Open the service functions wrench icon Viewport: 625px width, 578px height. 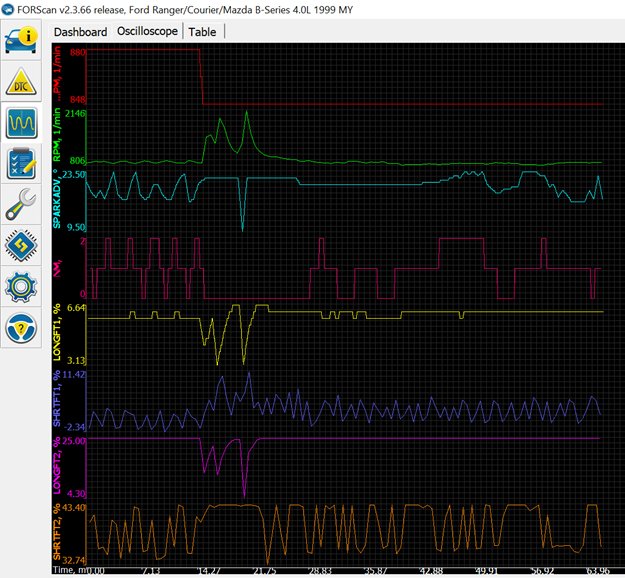pyautogui.click(x=22, y=205)
